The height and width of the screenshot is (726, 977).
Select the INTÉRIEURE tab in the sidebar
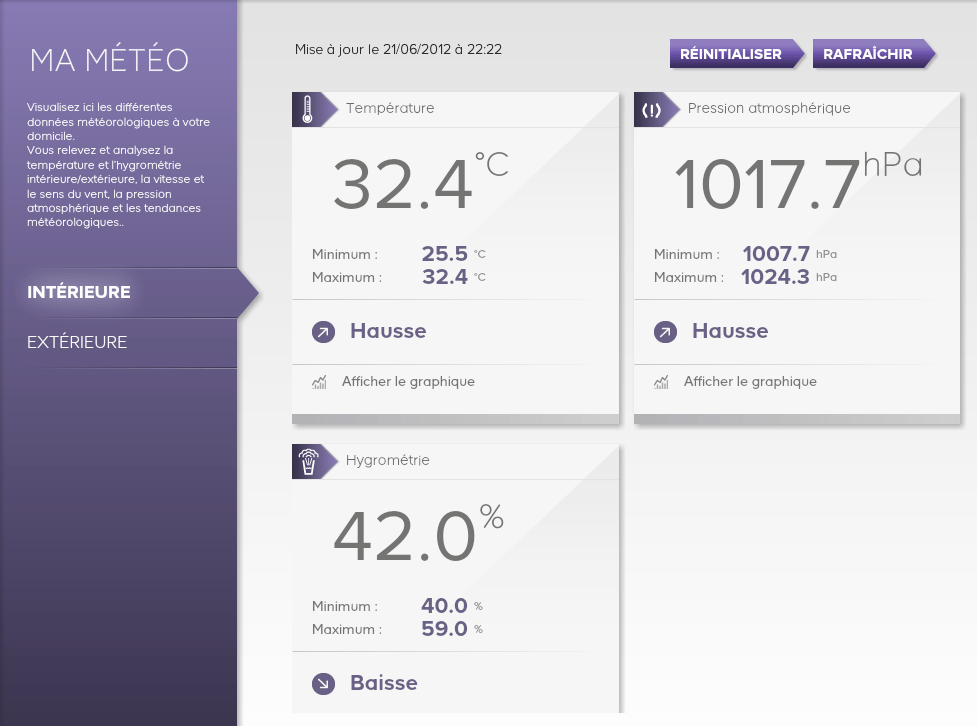coord(118,293)
